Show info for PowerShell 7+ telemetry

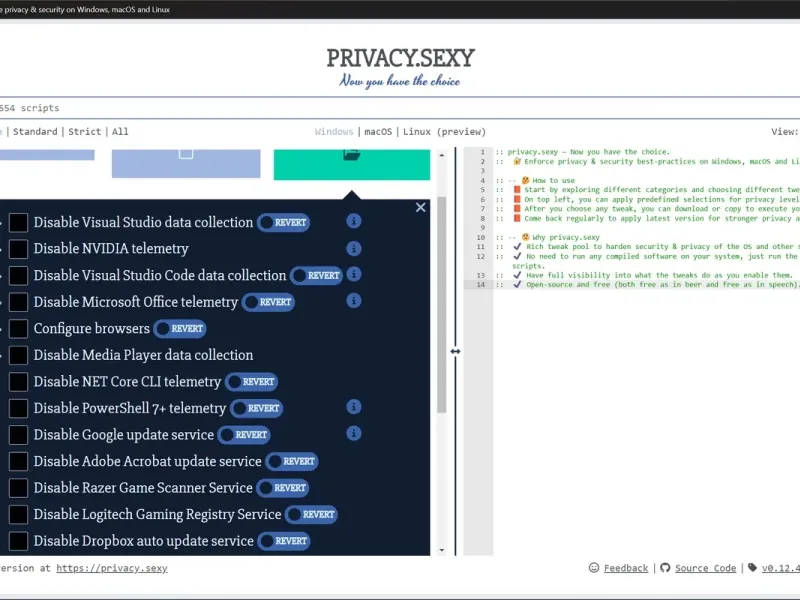click(x=354, y=407)
